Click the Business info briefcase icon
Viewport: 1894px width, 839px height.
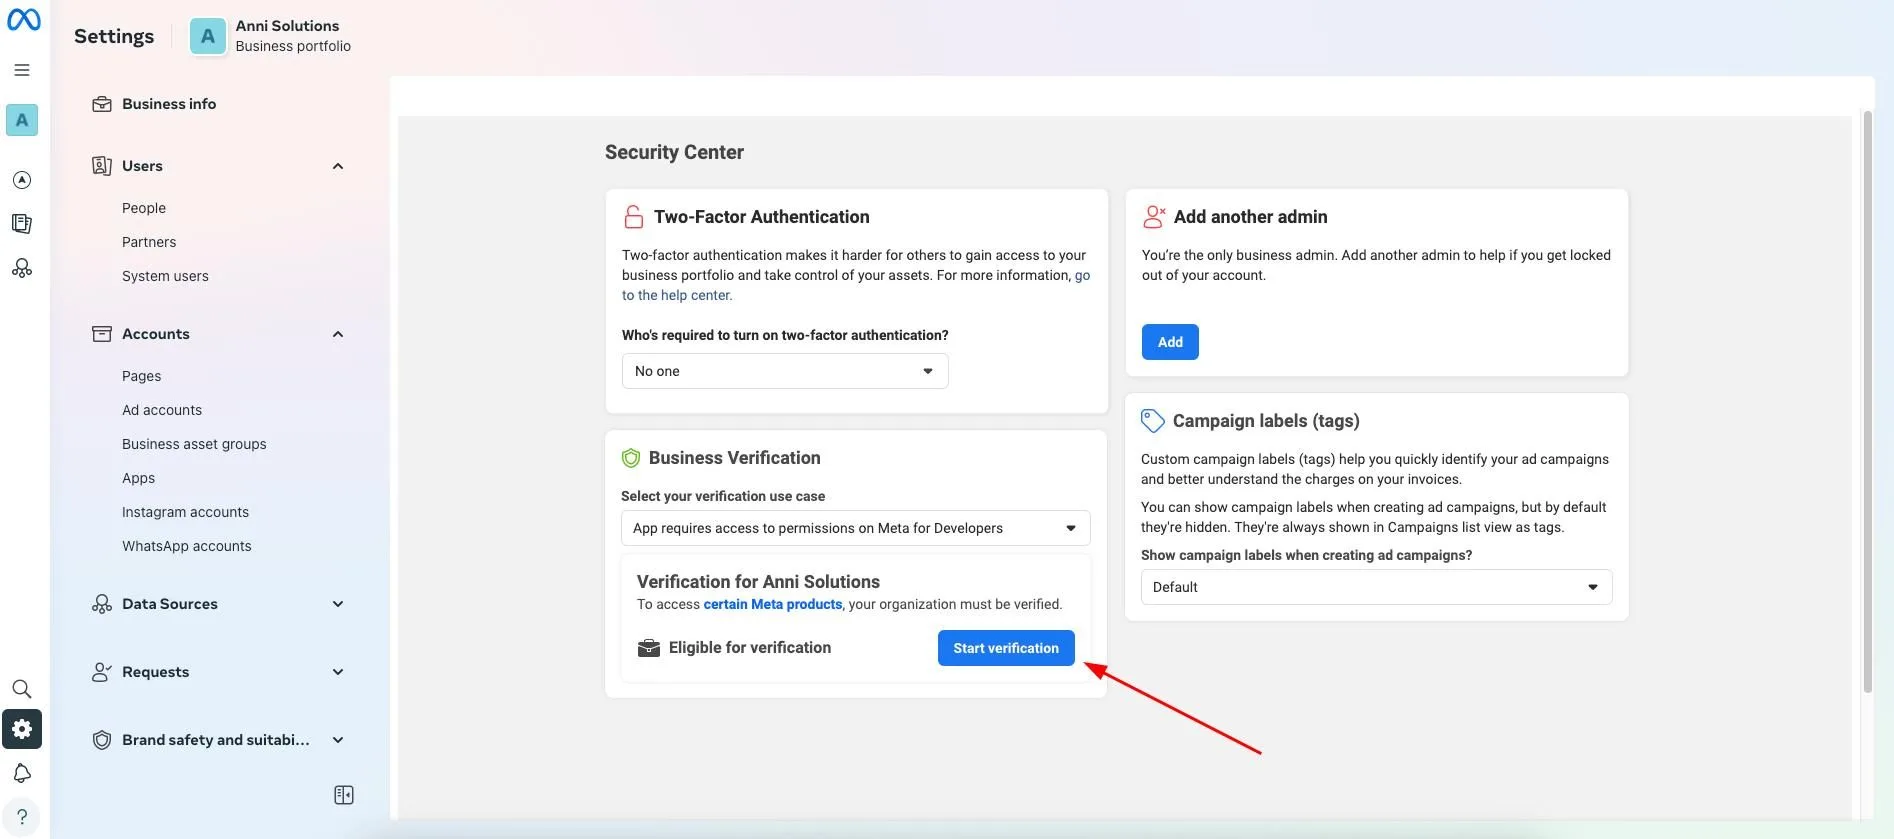tap(102, 104)
